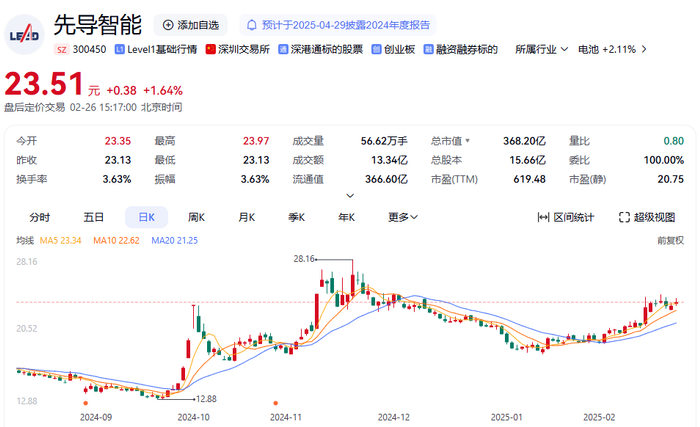Click the 28.16 high price annotation
The image size is (700, 427).
tap(304, 259)
